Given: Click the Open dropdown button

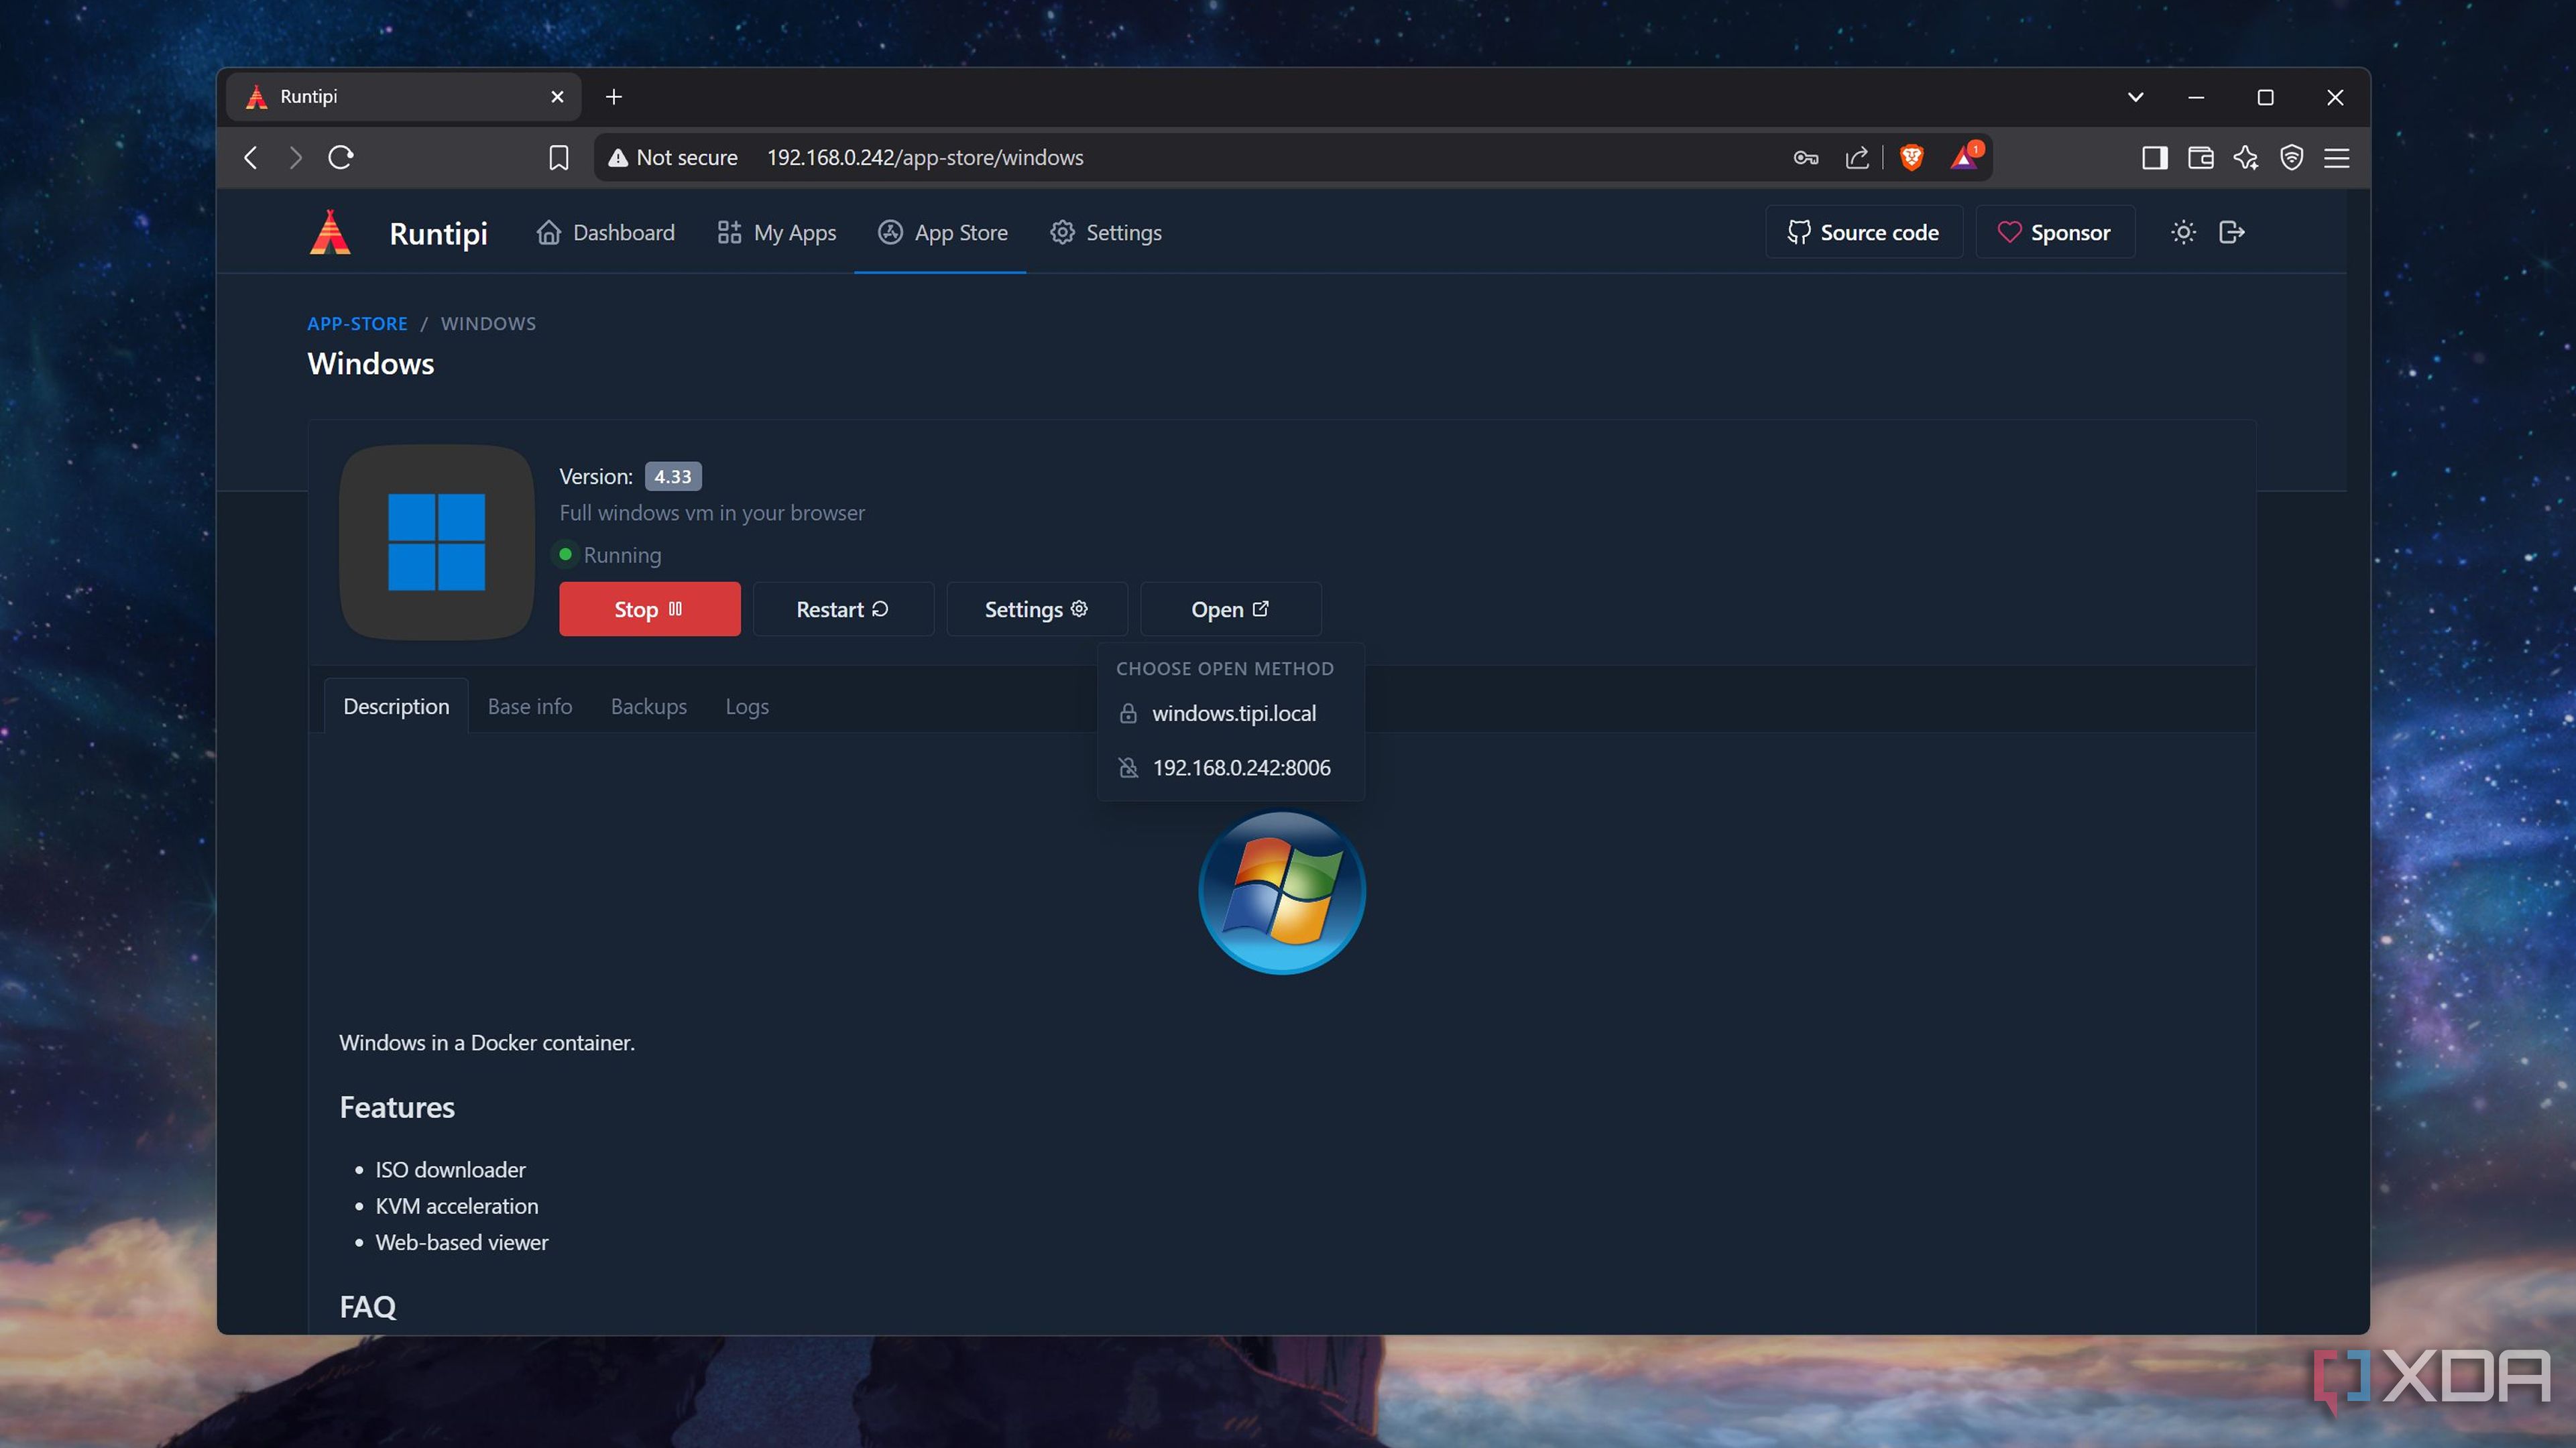Looking at the screenshot, I should click(x=1230, y=609).
